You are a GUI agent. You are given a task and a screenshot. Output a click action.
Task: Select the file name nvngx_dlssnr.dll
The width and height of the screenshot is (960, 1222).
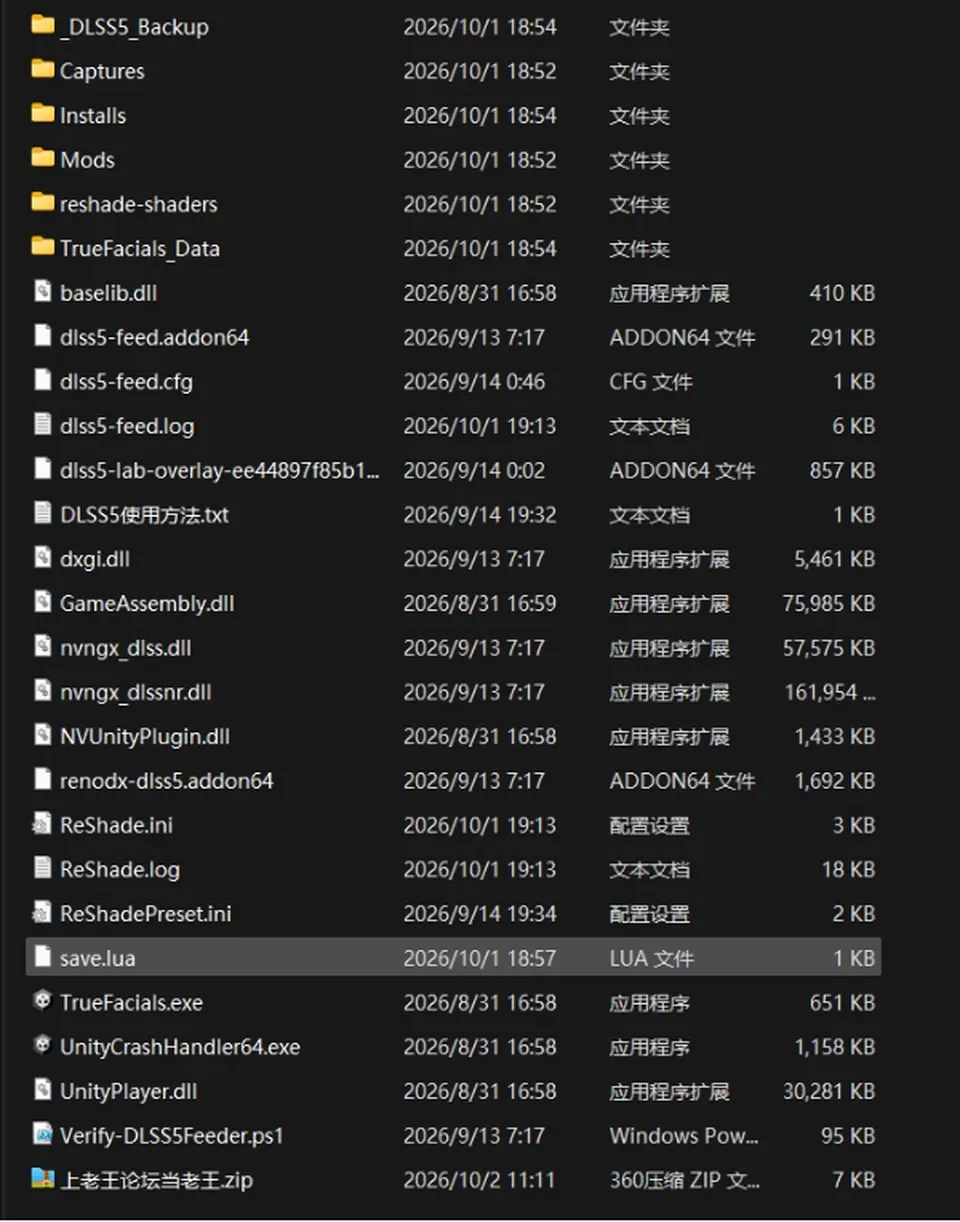click(x=135, y=692)
